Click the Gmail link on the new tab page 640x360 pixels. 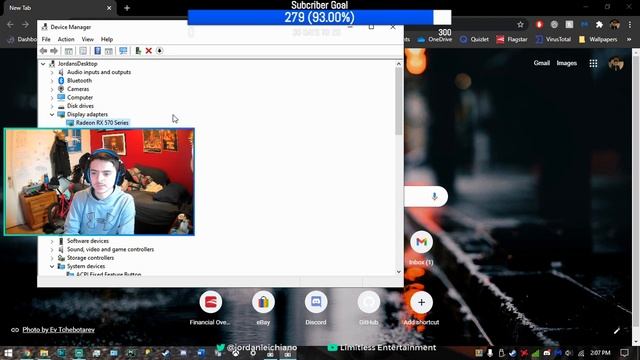[542, 63]
